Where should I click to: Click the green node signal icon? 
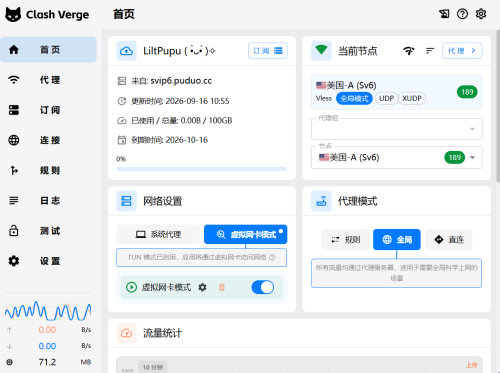[321, 51]
